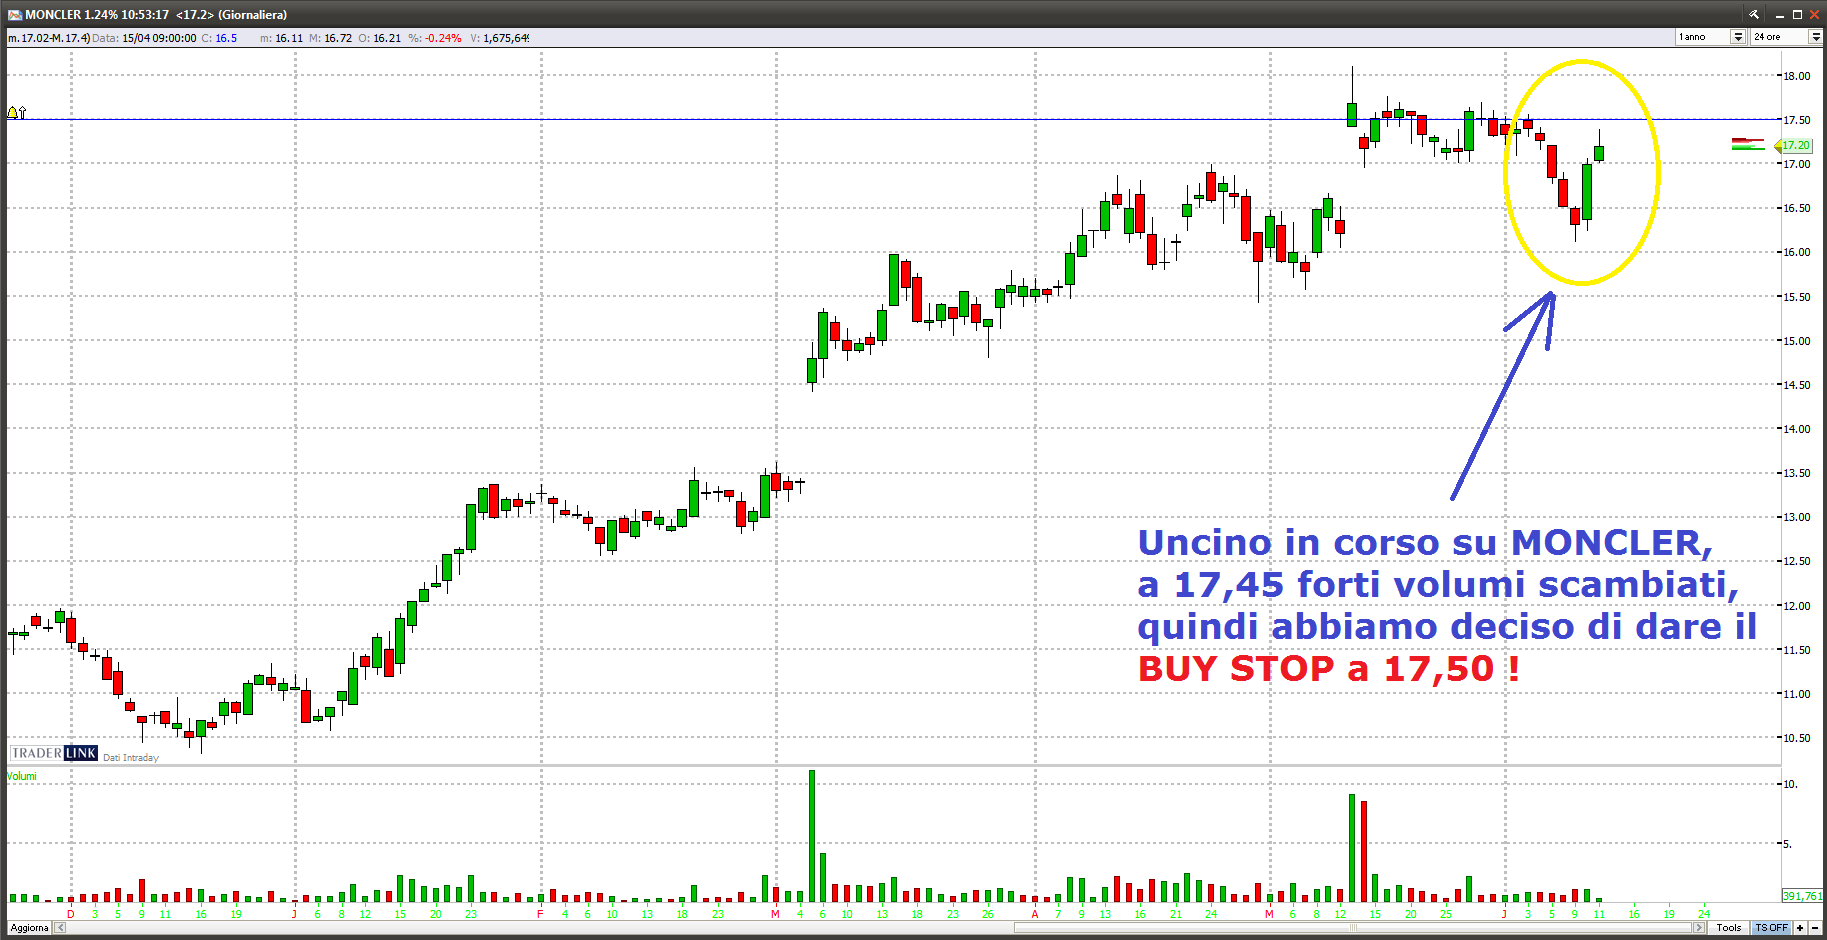
Task: Click the 'Data: 15/04 09:00:00' field
Action: coord(144,38)
